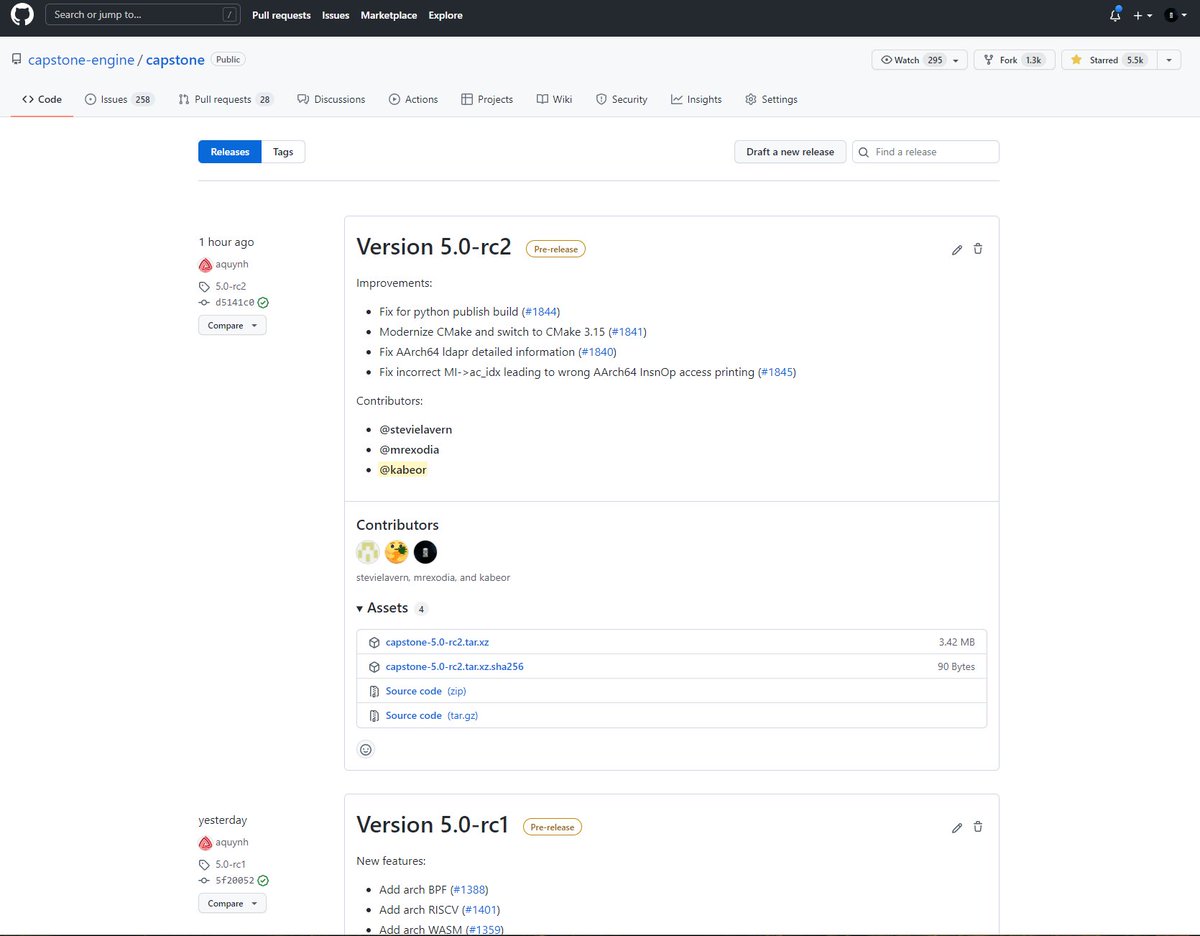
Task: Open pull request #1840
Action: [x=597, y=352]
